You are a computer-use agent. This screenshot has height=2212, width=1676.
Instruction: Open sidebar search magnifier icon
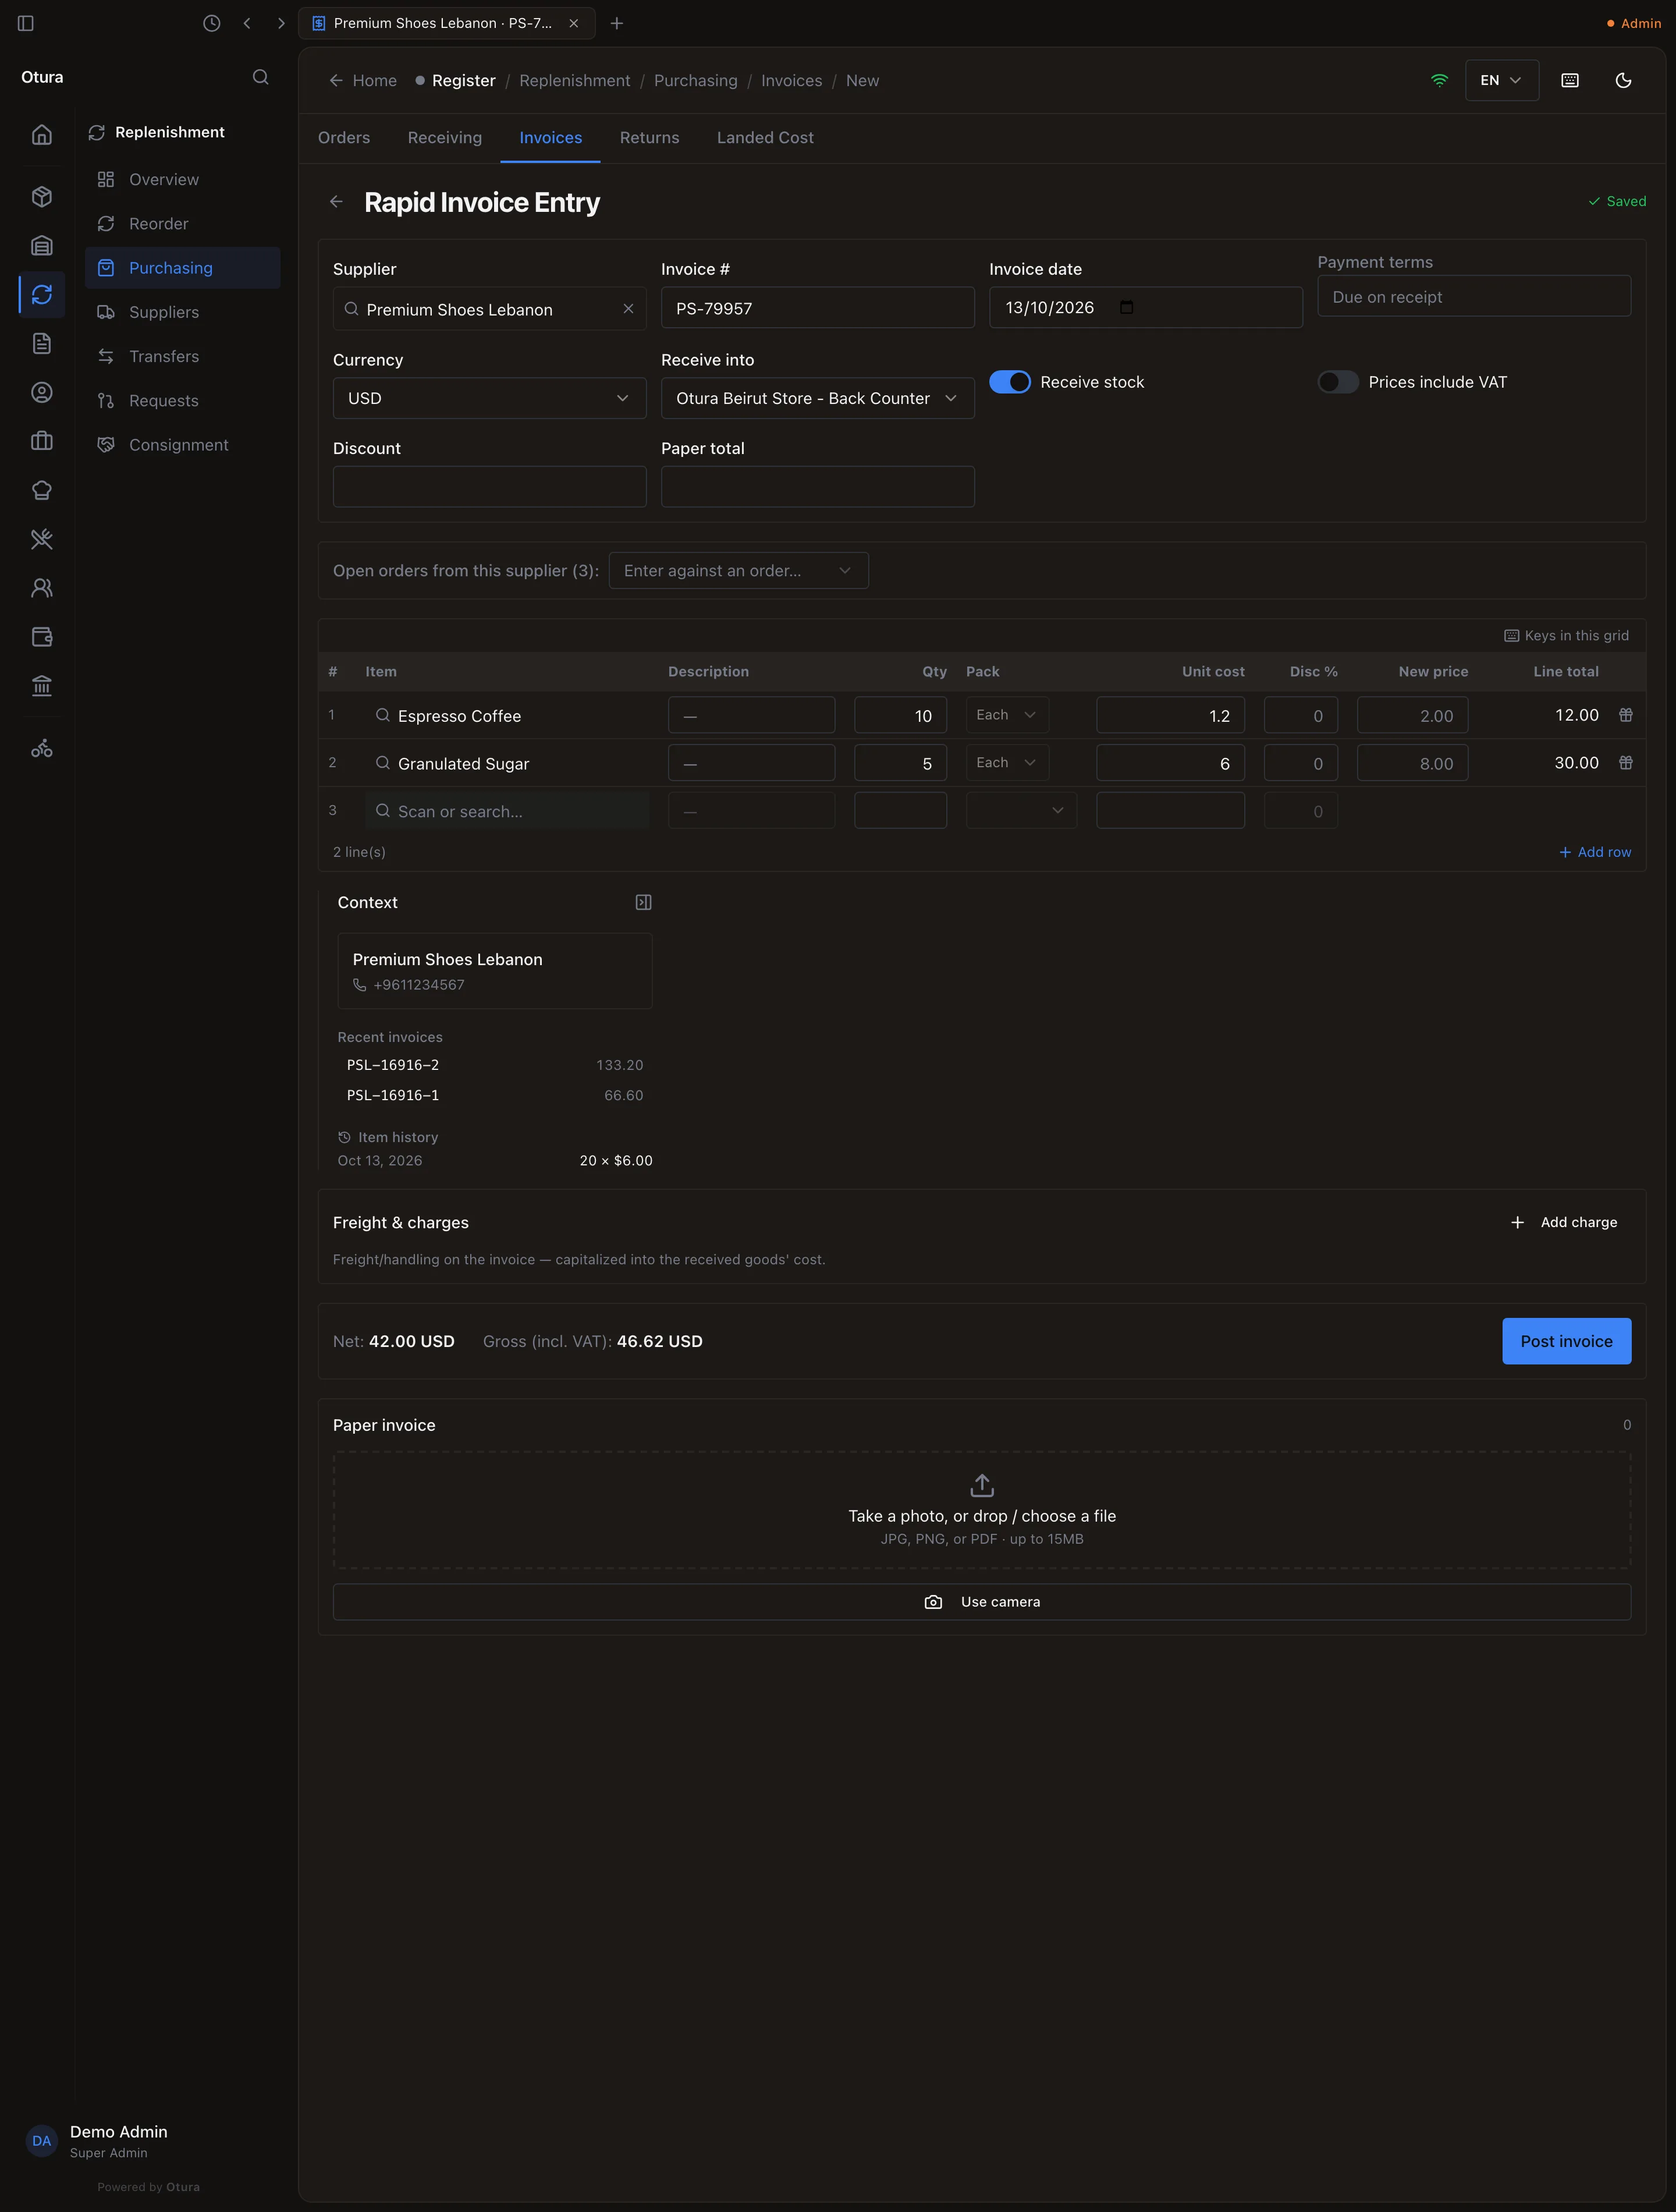(261, 77)
